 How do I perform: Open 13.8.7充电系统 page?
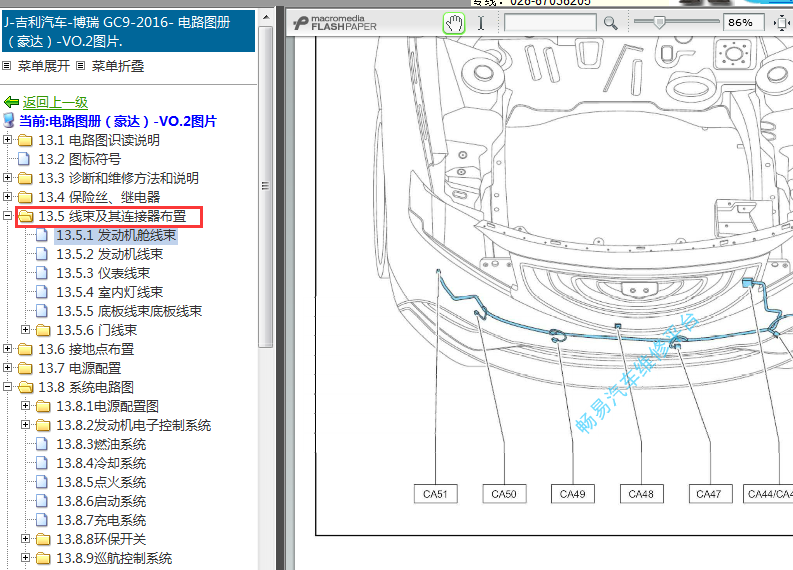click(101, 520)
